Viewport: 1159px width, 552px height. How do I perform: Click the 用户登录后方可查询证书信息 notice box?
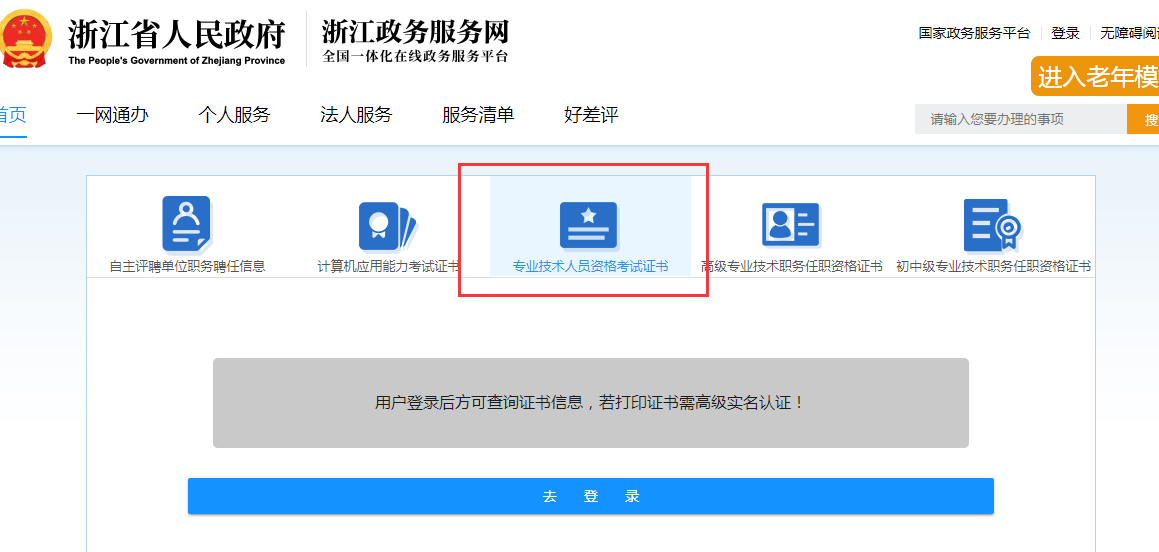(591, 403)
